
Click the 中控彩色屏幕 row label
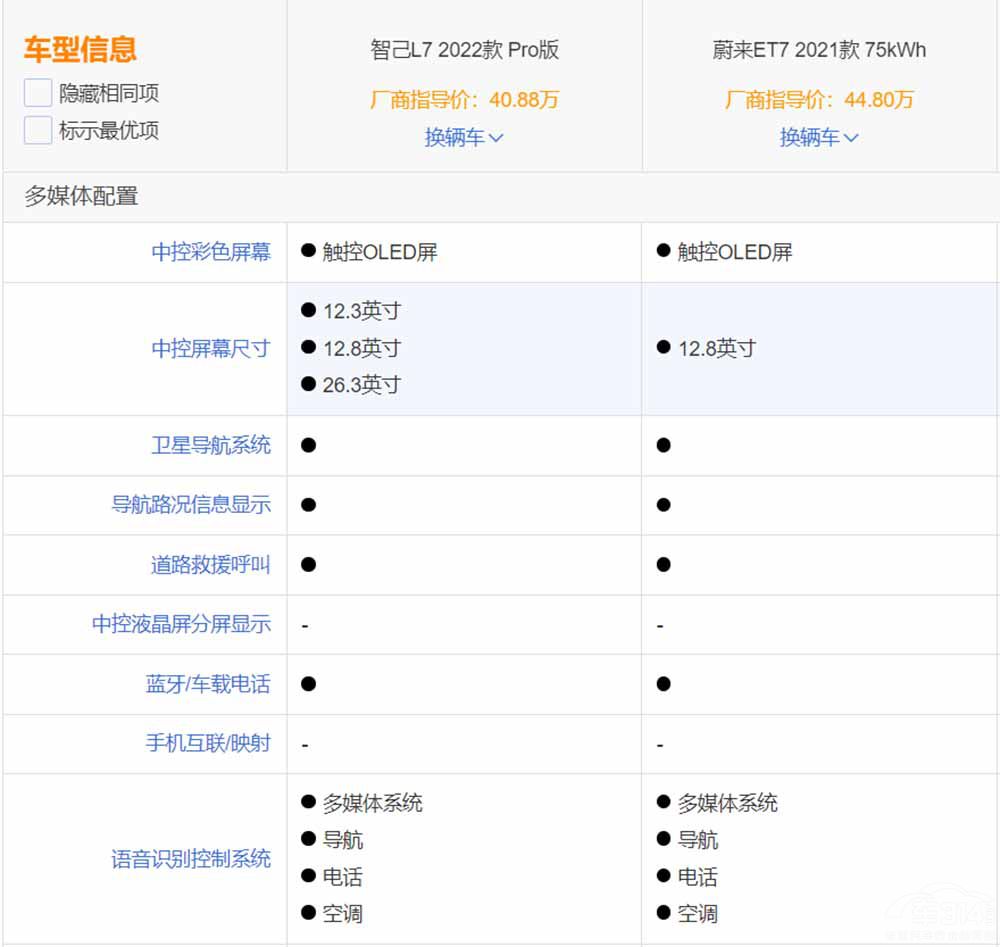[211, 252]
